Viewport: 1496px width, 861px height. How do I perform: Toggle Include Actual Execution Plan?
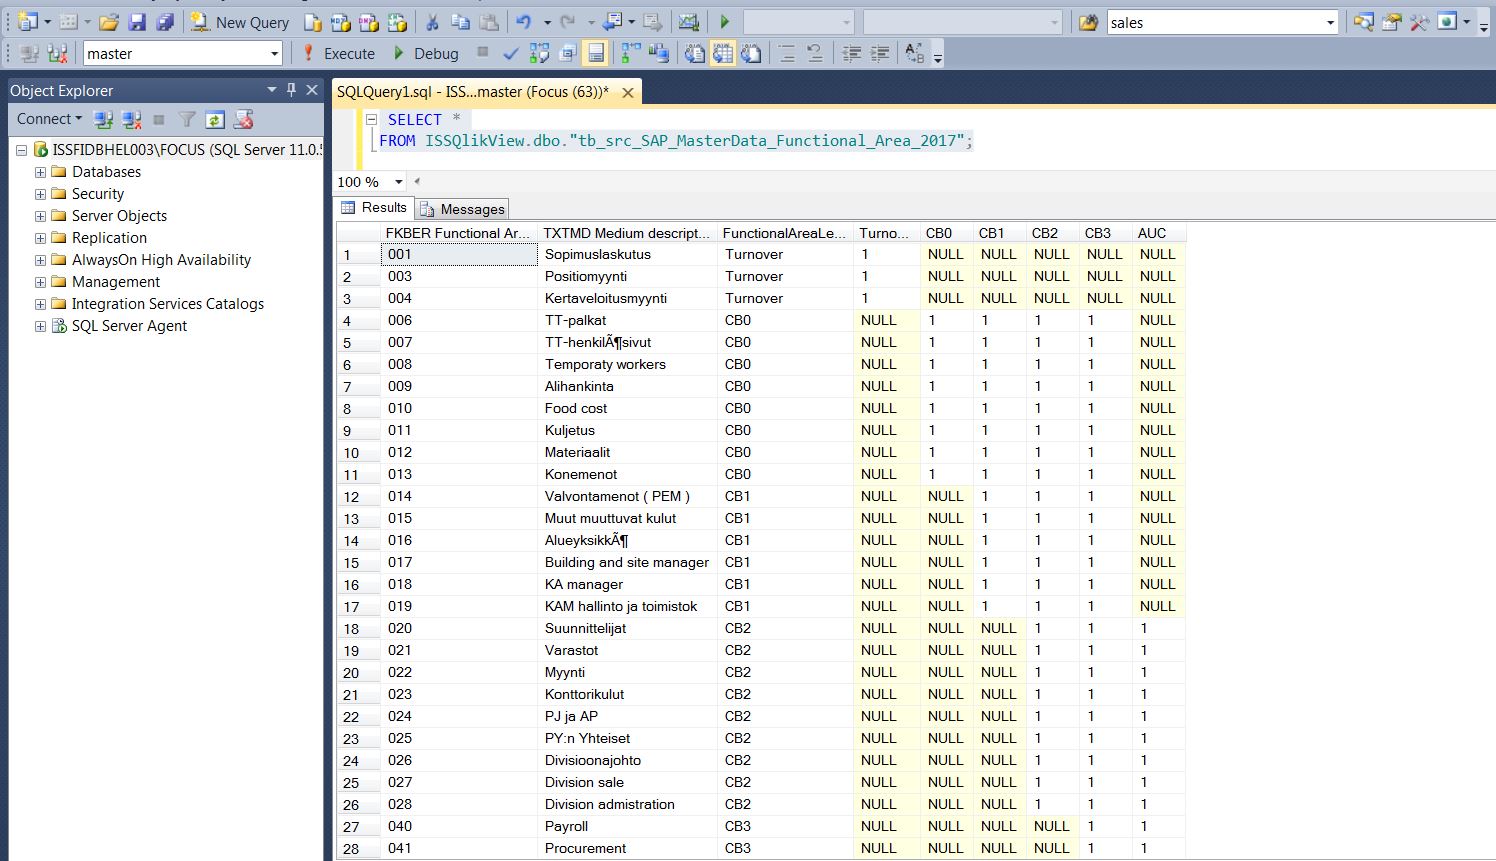(x=631, y=54)
